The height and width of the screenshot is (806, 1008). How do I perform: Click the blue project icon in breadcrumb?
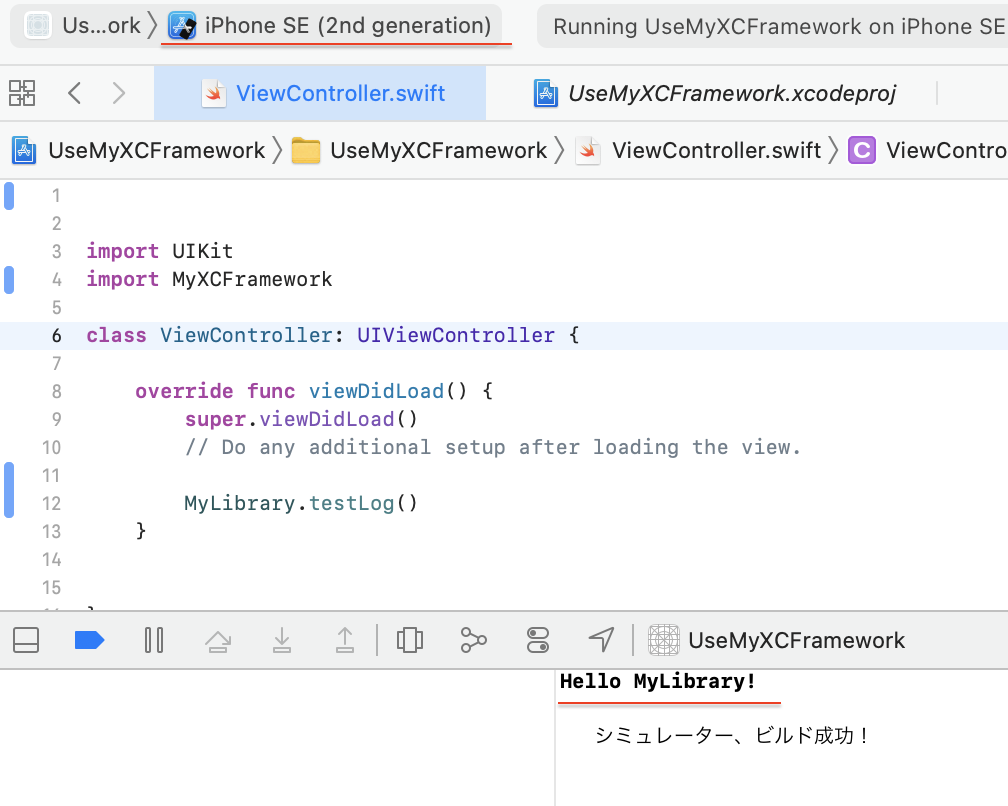[24, 150]
